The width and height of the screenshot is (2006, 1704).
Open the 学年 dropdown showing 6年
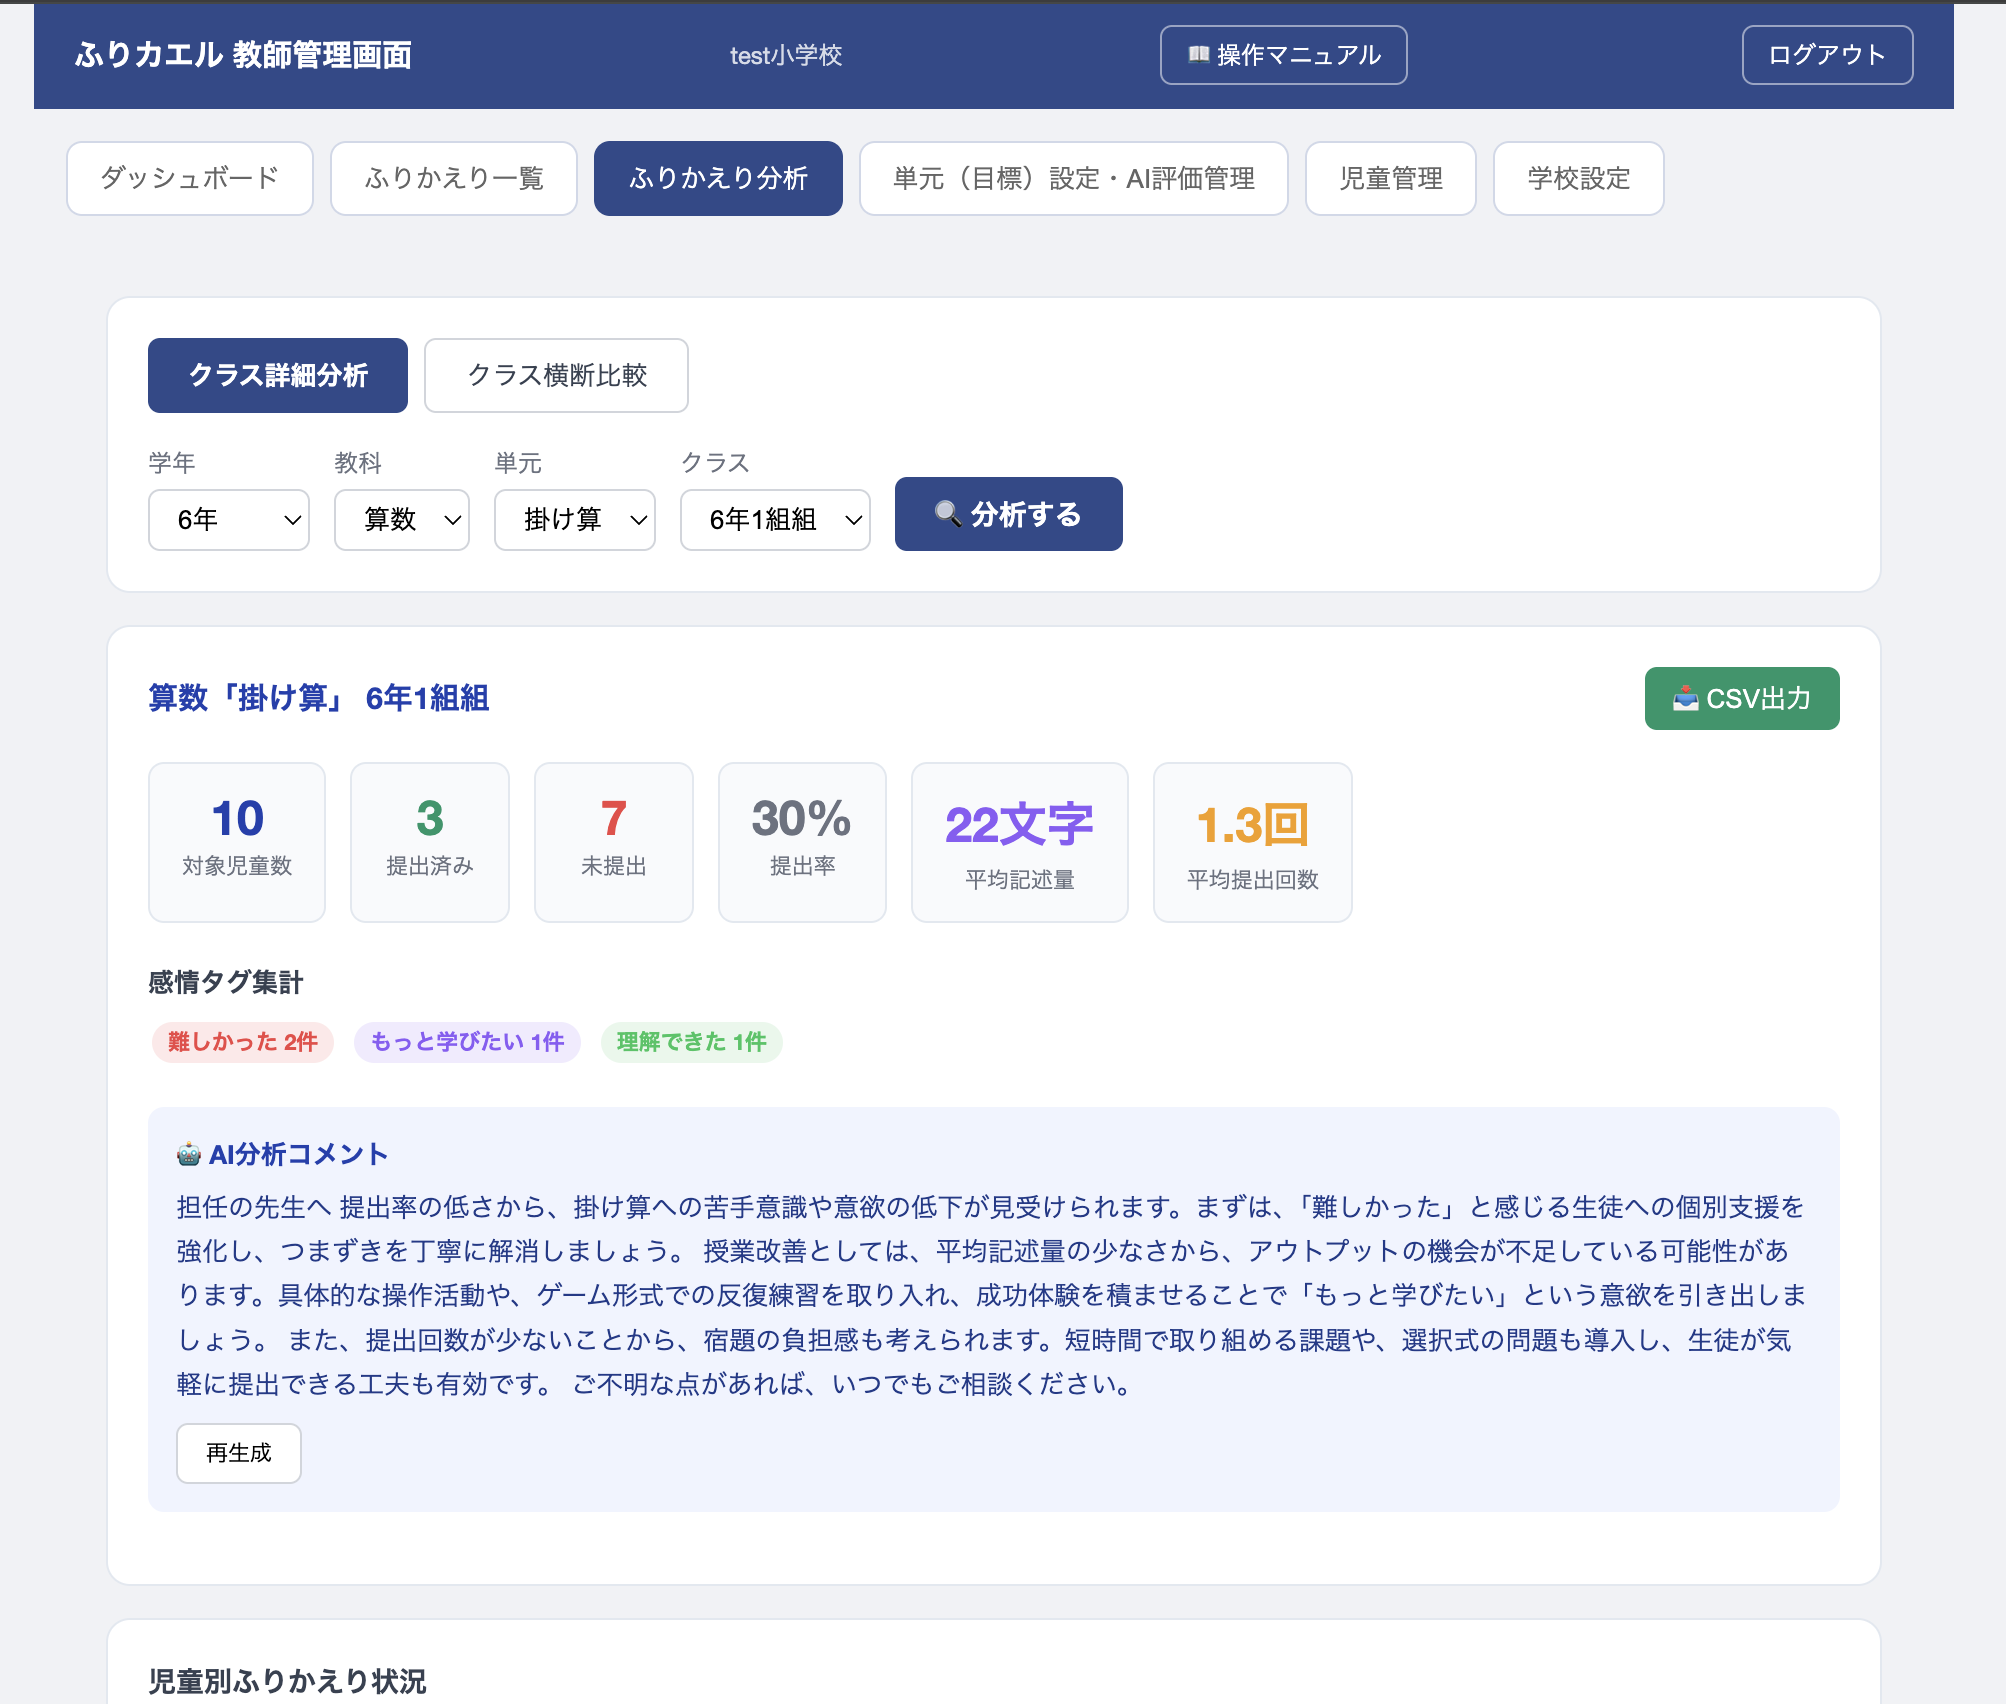pos(229,520)
